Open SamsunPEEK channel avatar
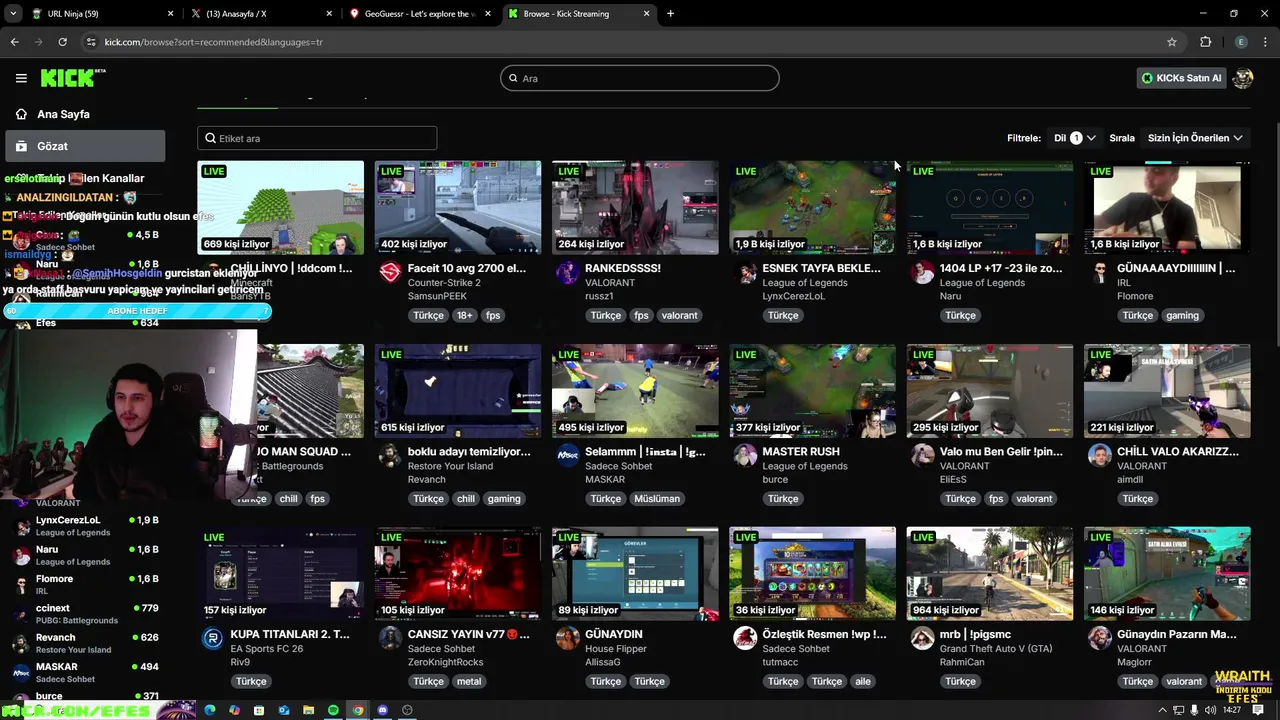 click(x=390, y=272)
